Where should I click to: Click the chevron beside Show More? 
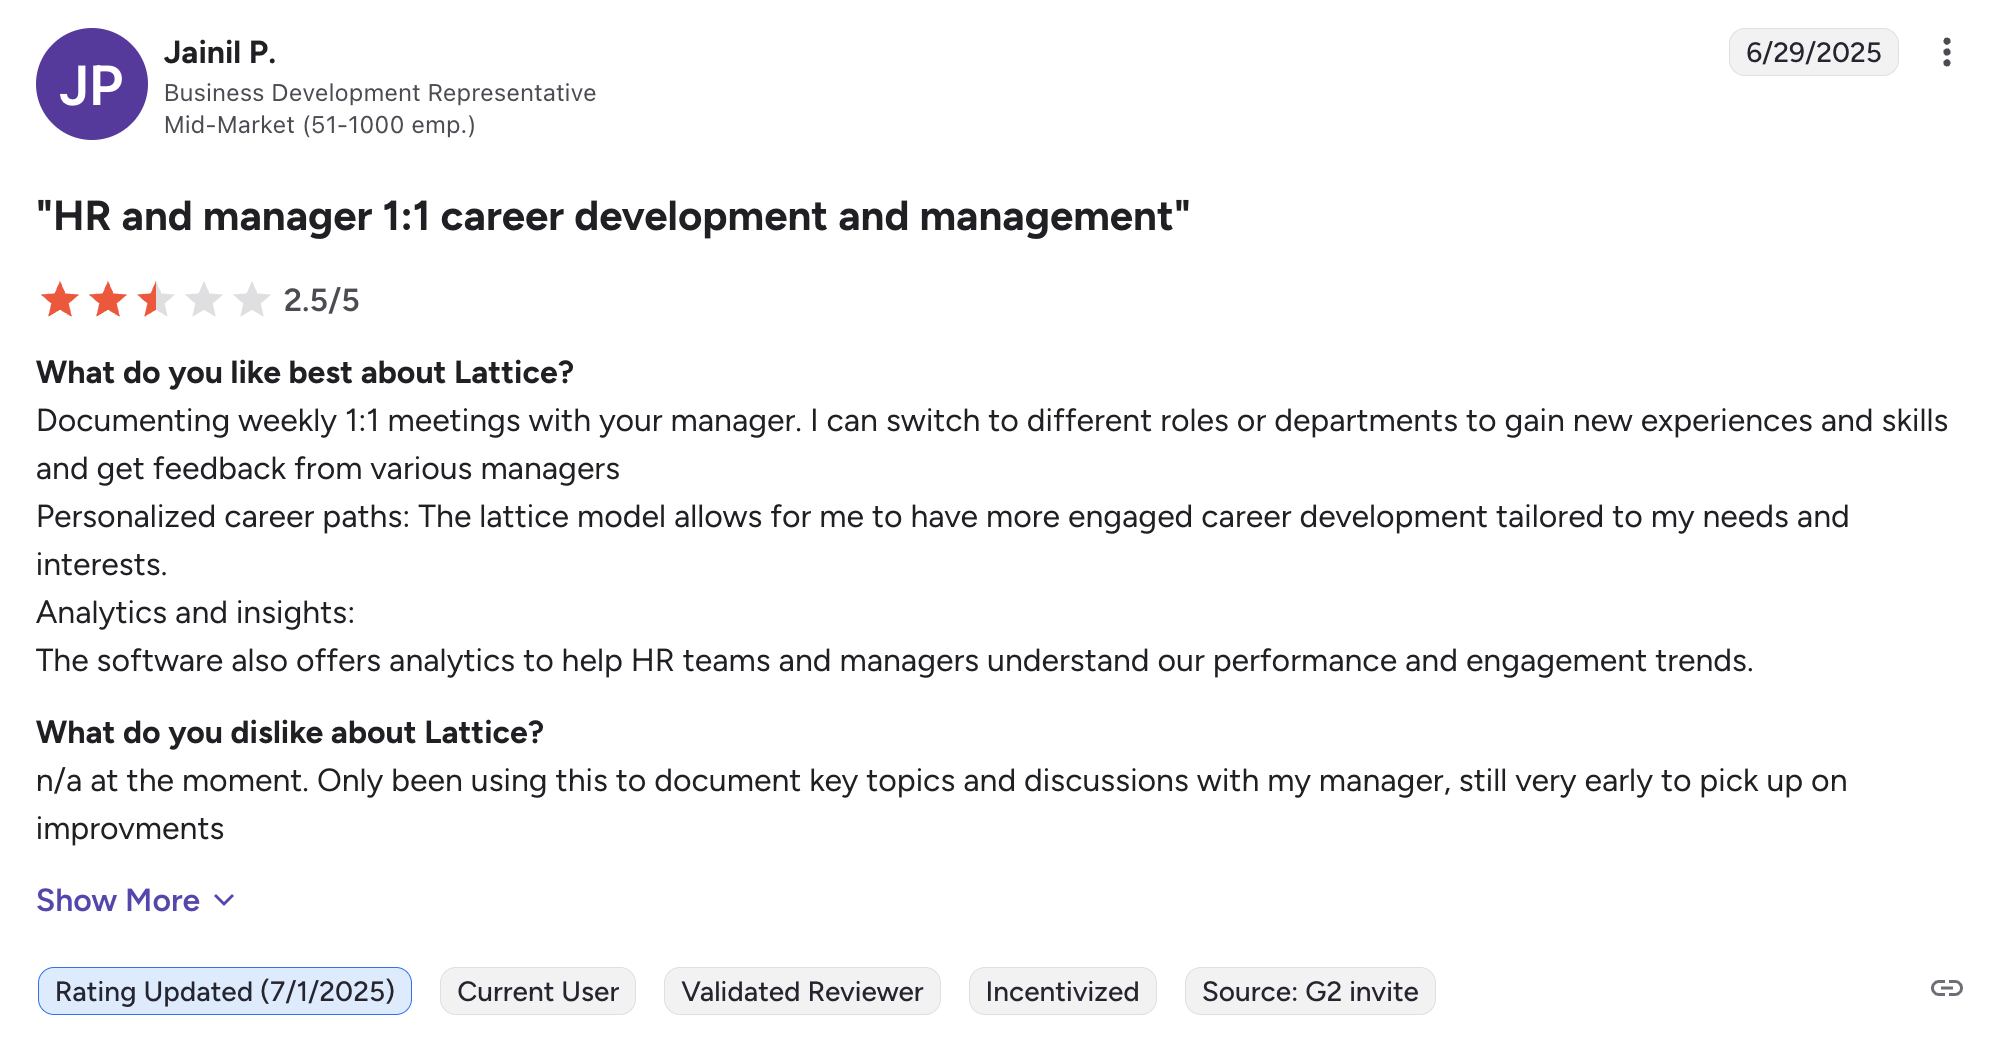(x=225, y=901)
